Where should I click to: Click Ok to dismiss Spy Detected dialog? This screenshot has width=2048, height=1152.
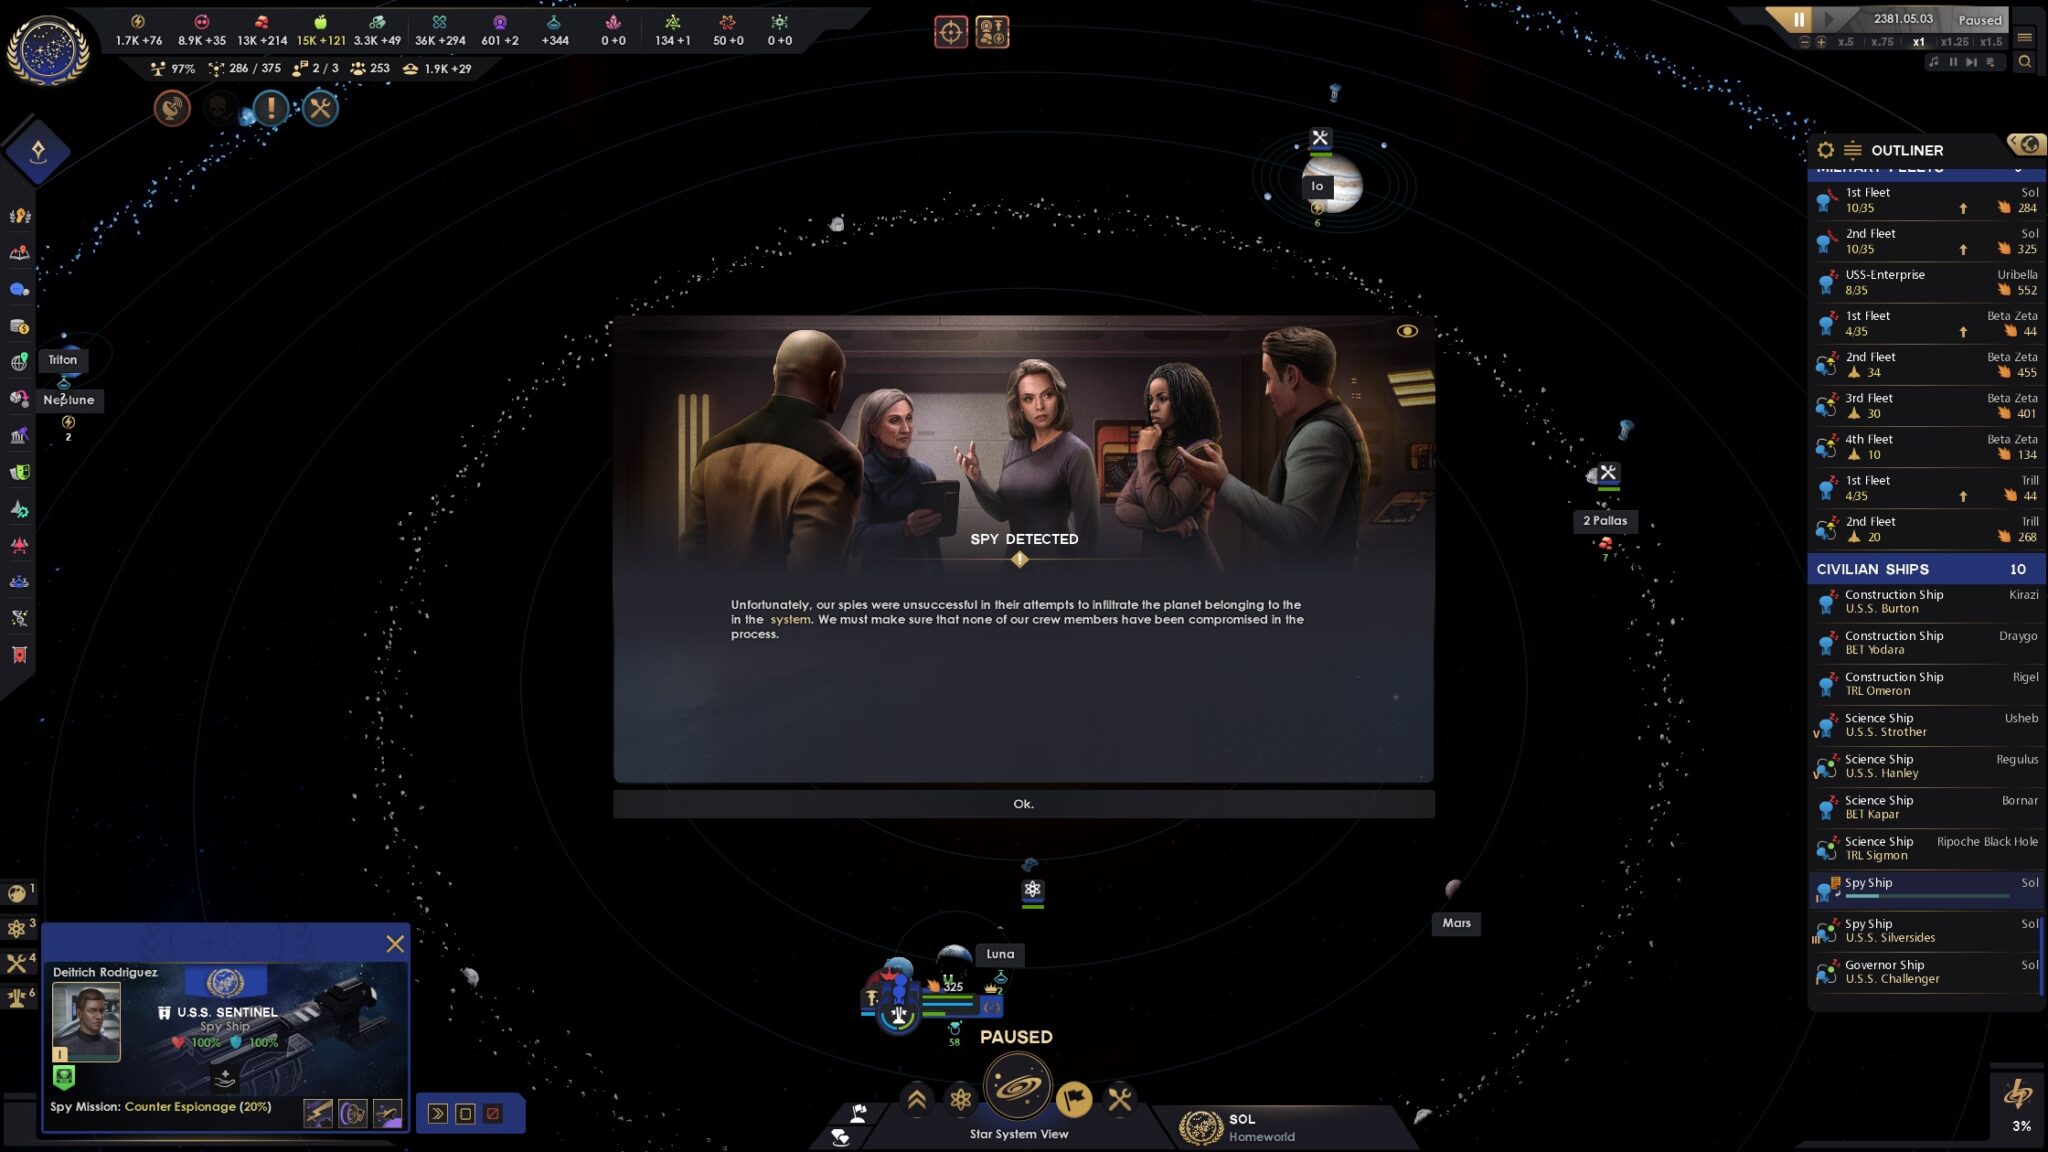[1024, 803]
